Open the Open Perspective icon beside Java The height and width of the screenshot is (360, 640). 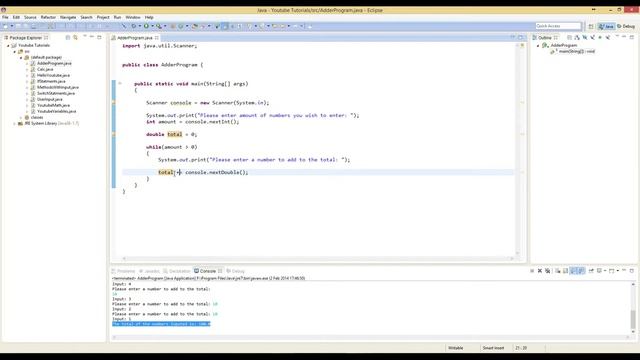(x=591, y=26)
